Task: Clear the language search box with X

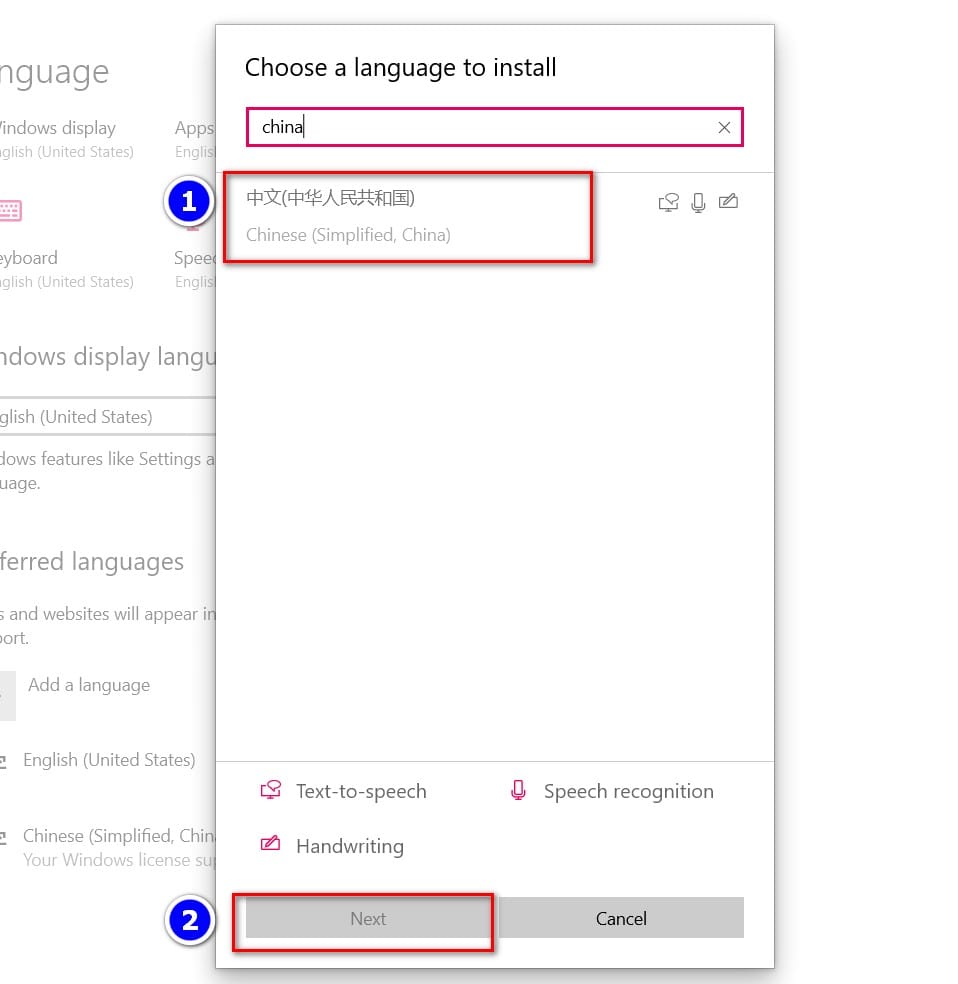Action: (x=724, y=127)
